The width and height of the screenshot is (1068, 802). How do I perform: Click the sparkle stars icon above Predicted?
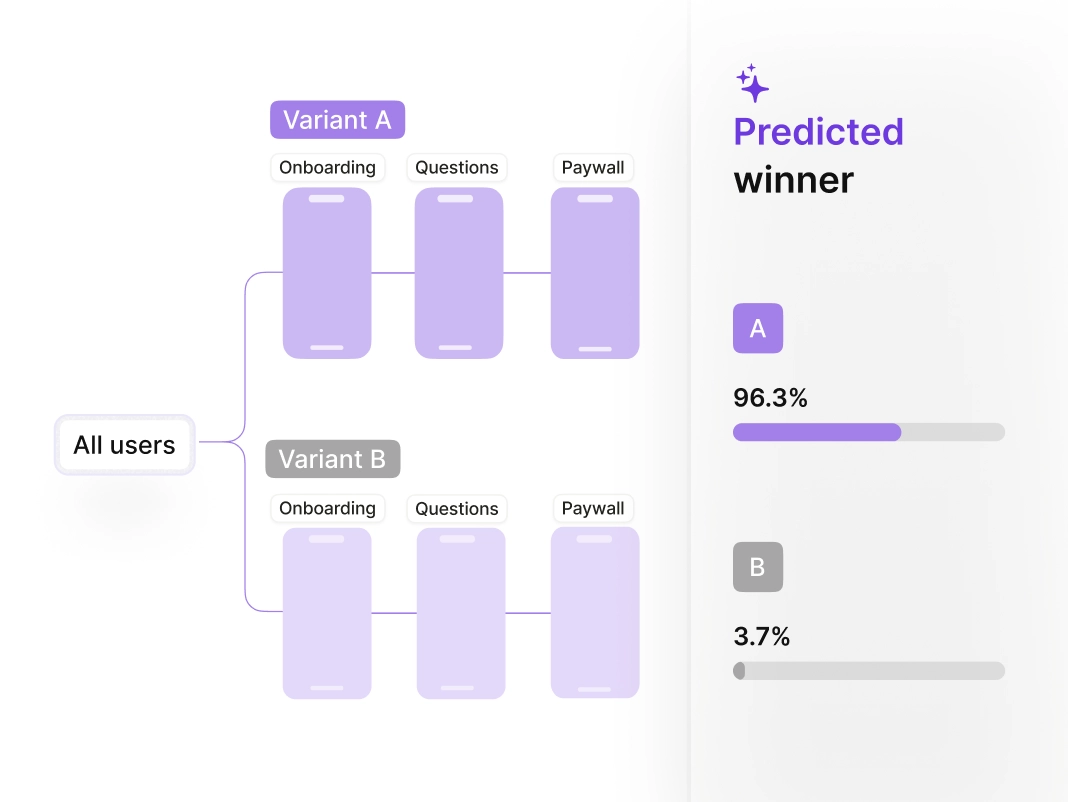pos(752,83)
